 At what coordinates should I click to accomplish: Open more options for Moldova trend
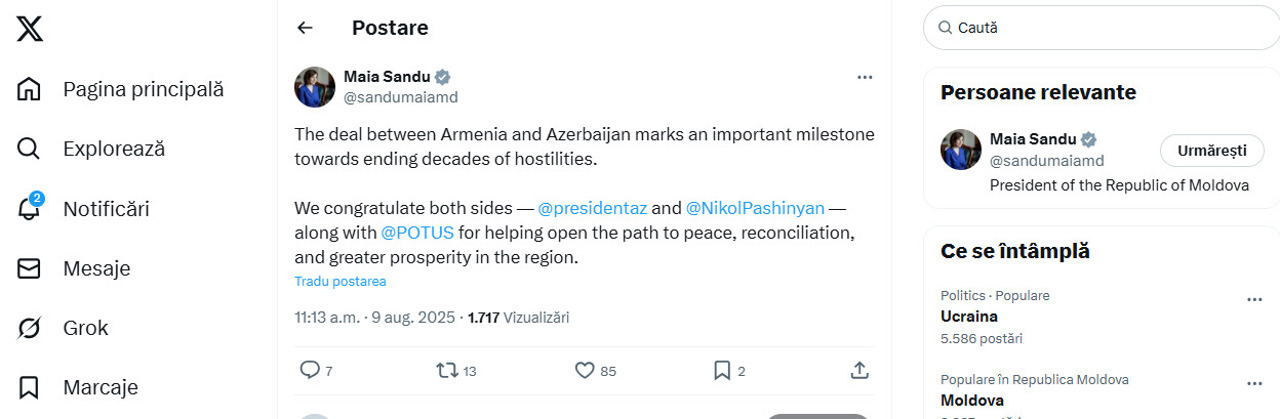[1254, 383]
